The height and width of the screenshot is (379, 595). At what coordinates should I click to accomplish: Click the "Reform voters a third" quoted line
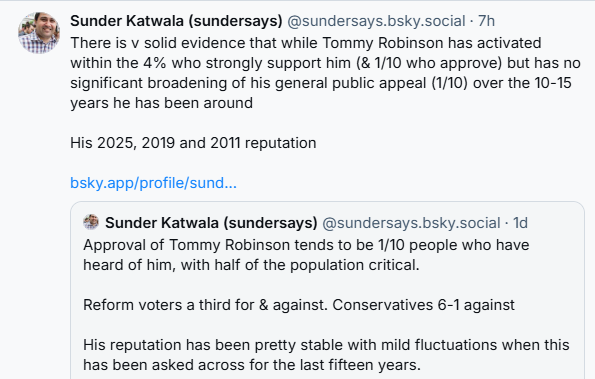(299, 305)
